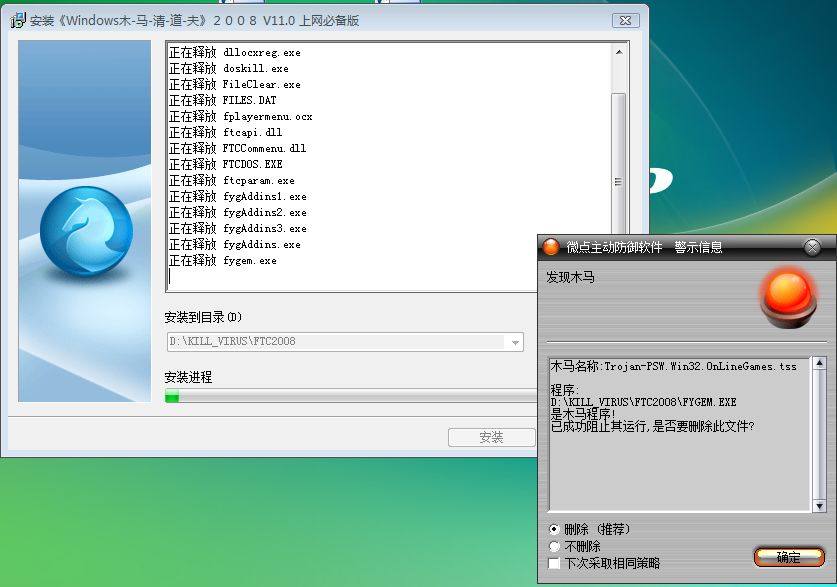Viewport: 837px width, 587px height.
Task: Click the alert title 微点主动防御软件 警示信息
Action: click(x=644, y=247)
